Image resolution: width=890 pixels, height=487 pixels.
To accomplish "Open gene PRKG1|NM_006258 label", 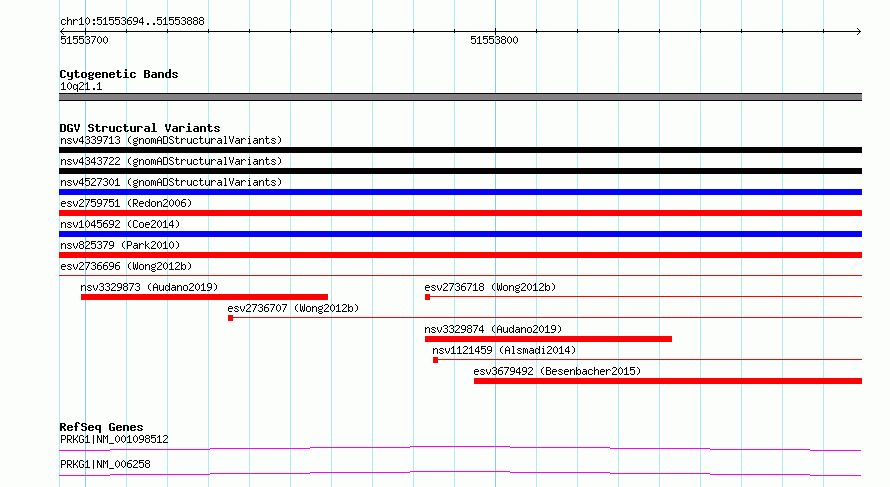I will coord(105,464).
